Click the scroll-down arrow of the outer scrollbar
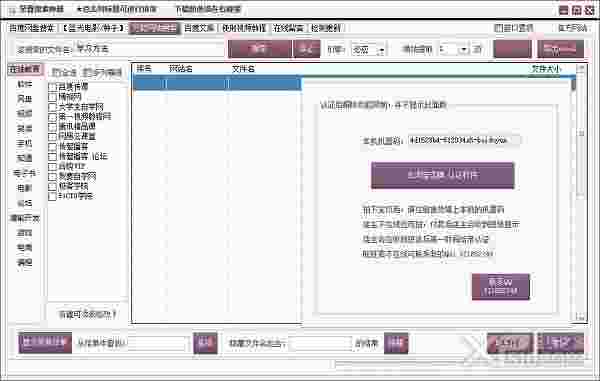This screenshot has height=381, width=600. point(582,317)
